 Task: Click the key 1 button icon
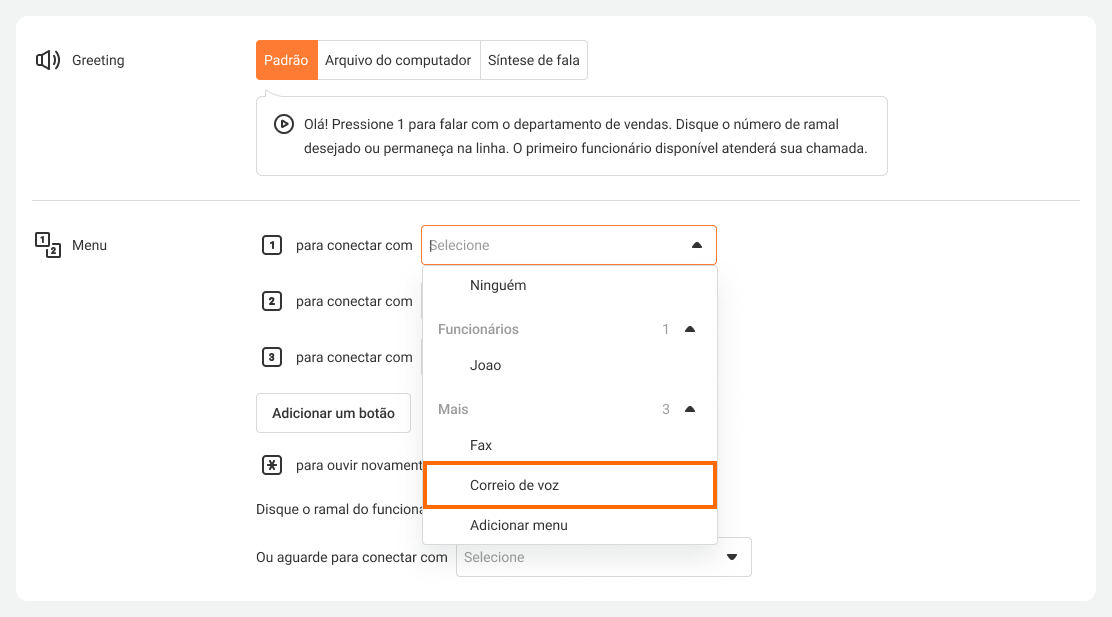tap(271, 245)
